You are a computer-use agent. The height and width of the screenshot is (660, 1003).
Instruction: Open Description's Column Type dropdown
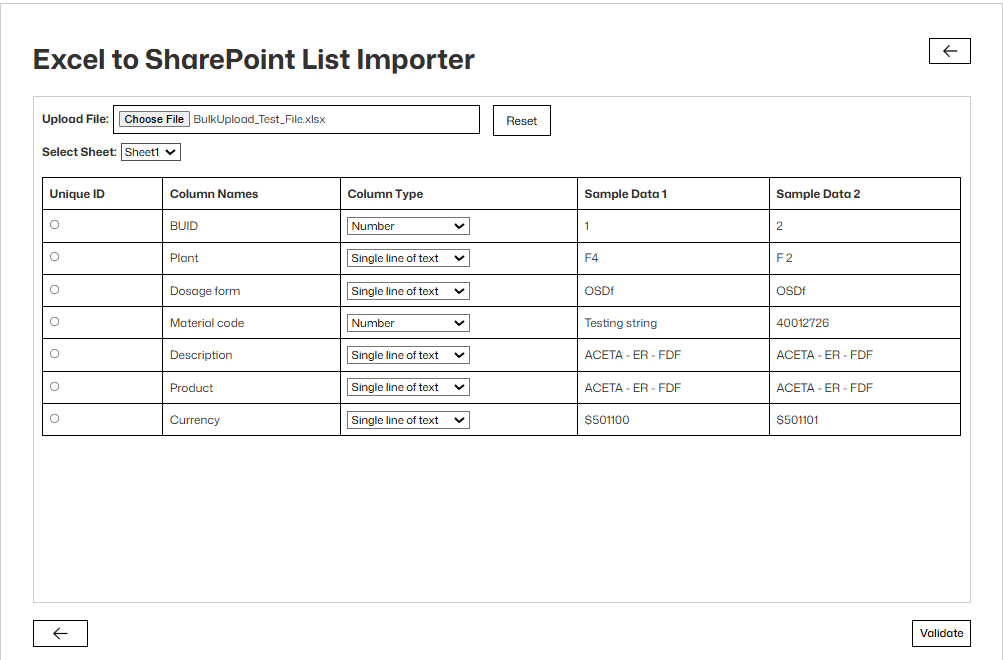[x=408, y=355]
